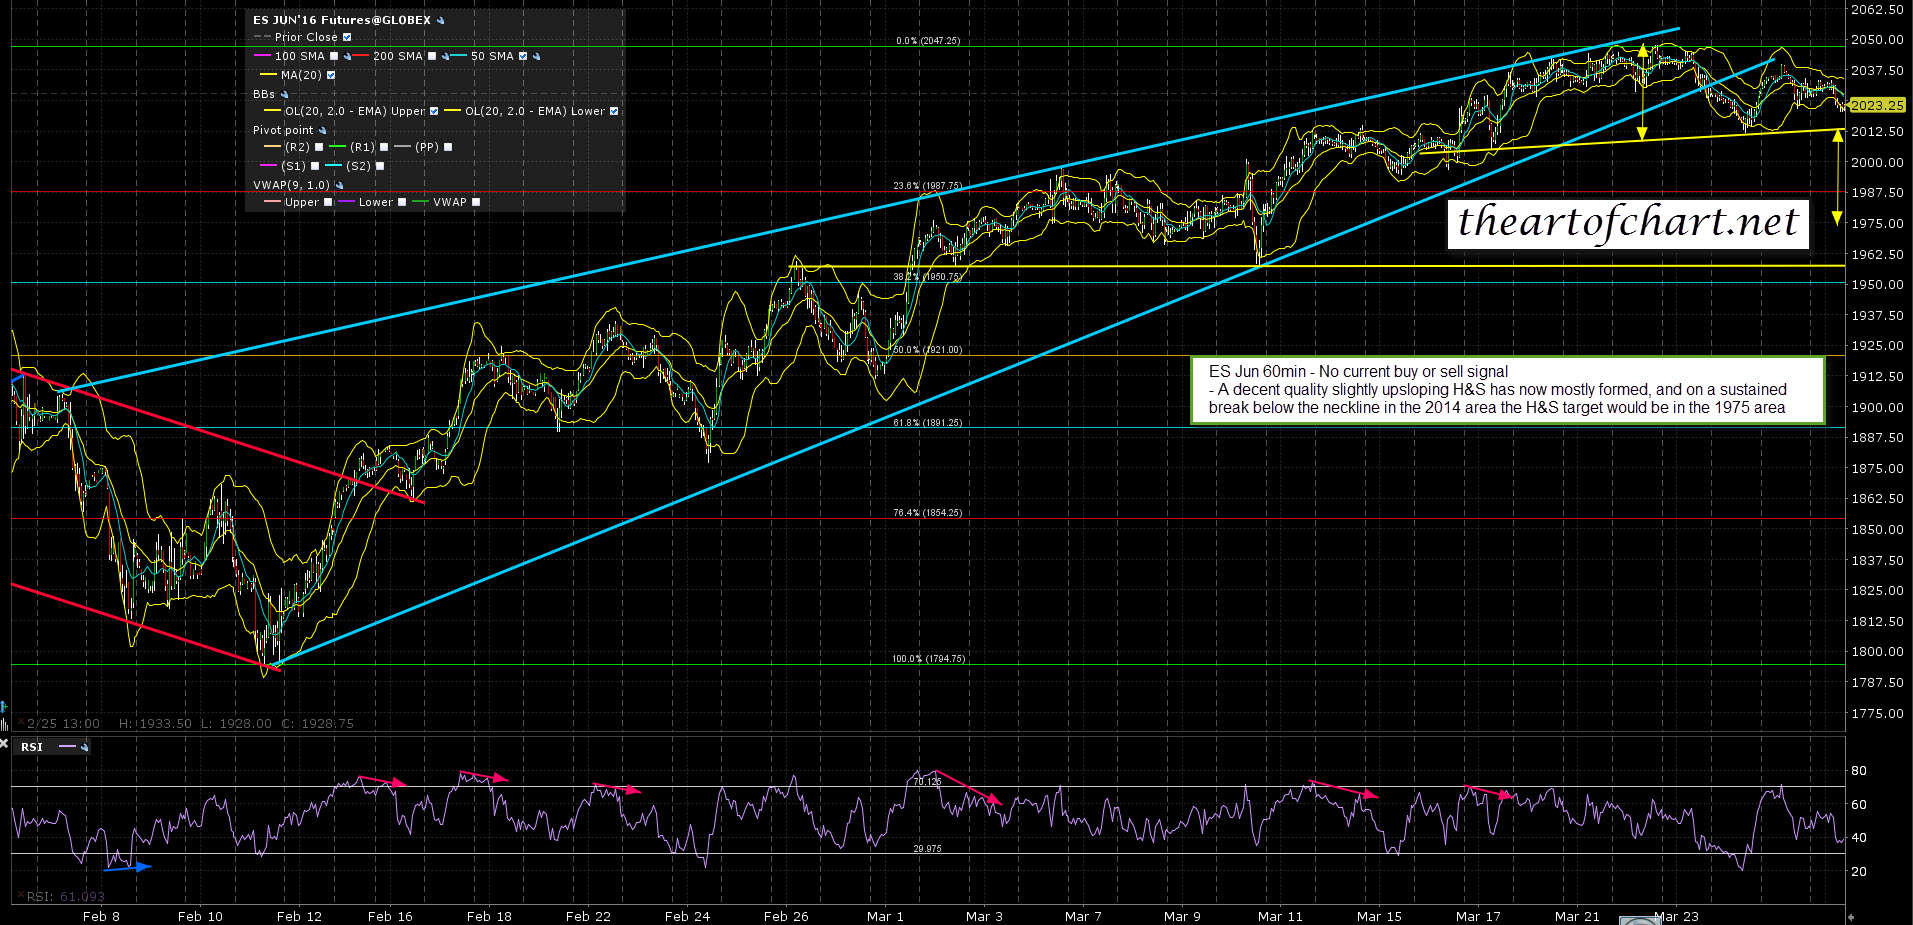Click the theartofchart.net watermark link

(1627, 223)
